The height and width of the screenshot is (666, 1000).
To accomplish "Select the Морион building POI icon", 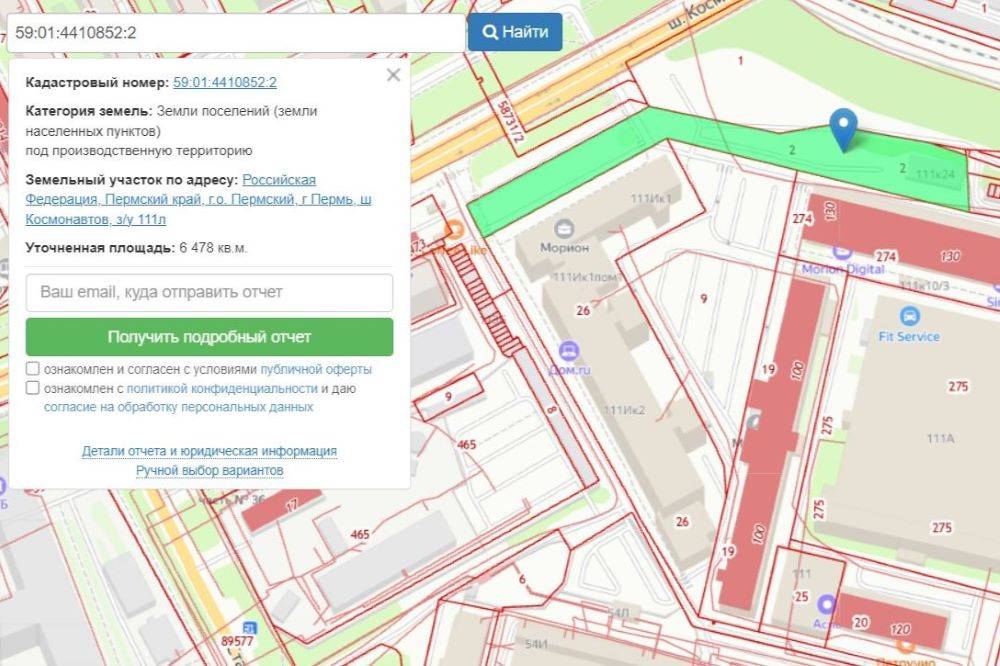I will (x=564, y=226).
